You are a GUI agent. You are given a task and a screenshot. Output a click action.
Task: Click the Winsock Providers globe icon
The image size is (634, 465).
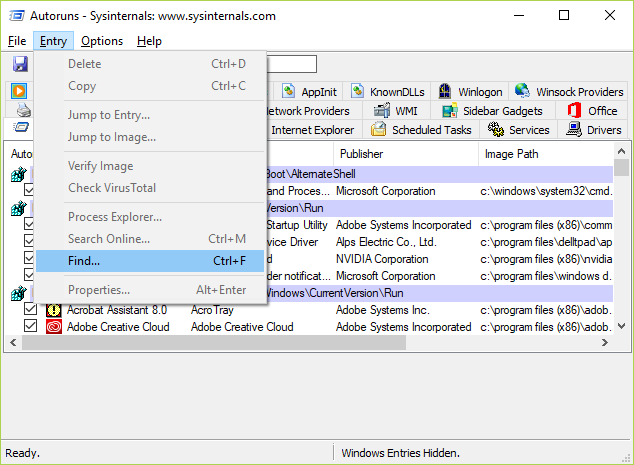click(x=522, y=91)
